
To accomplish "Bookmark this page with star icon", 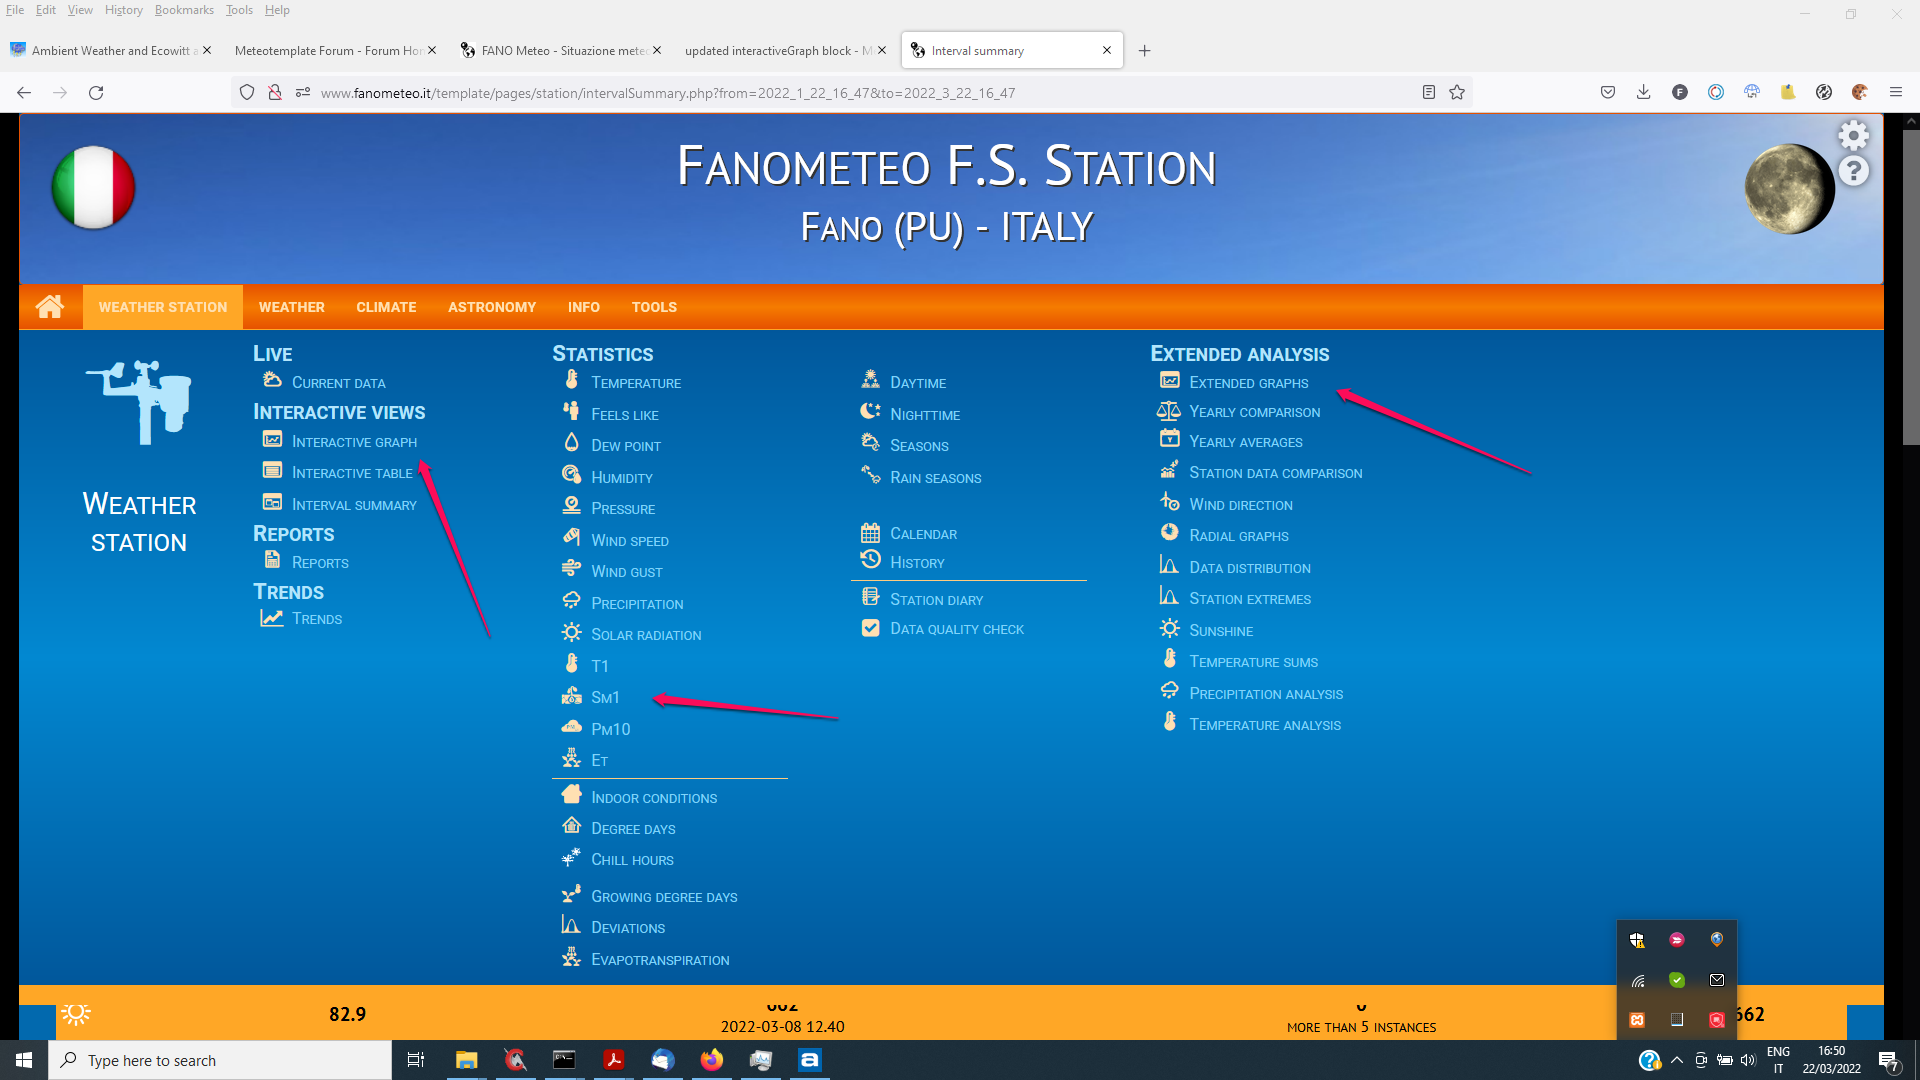I will [1457, 92].
